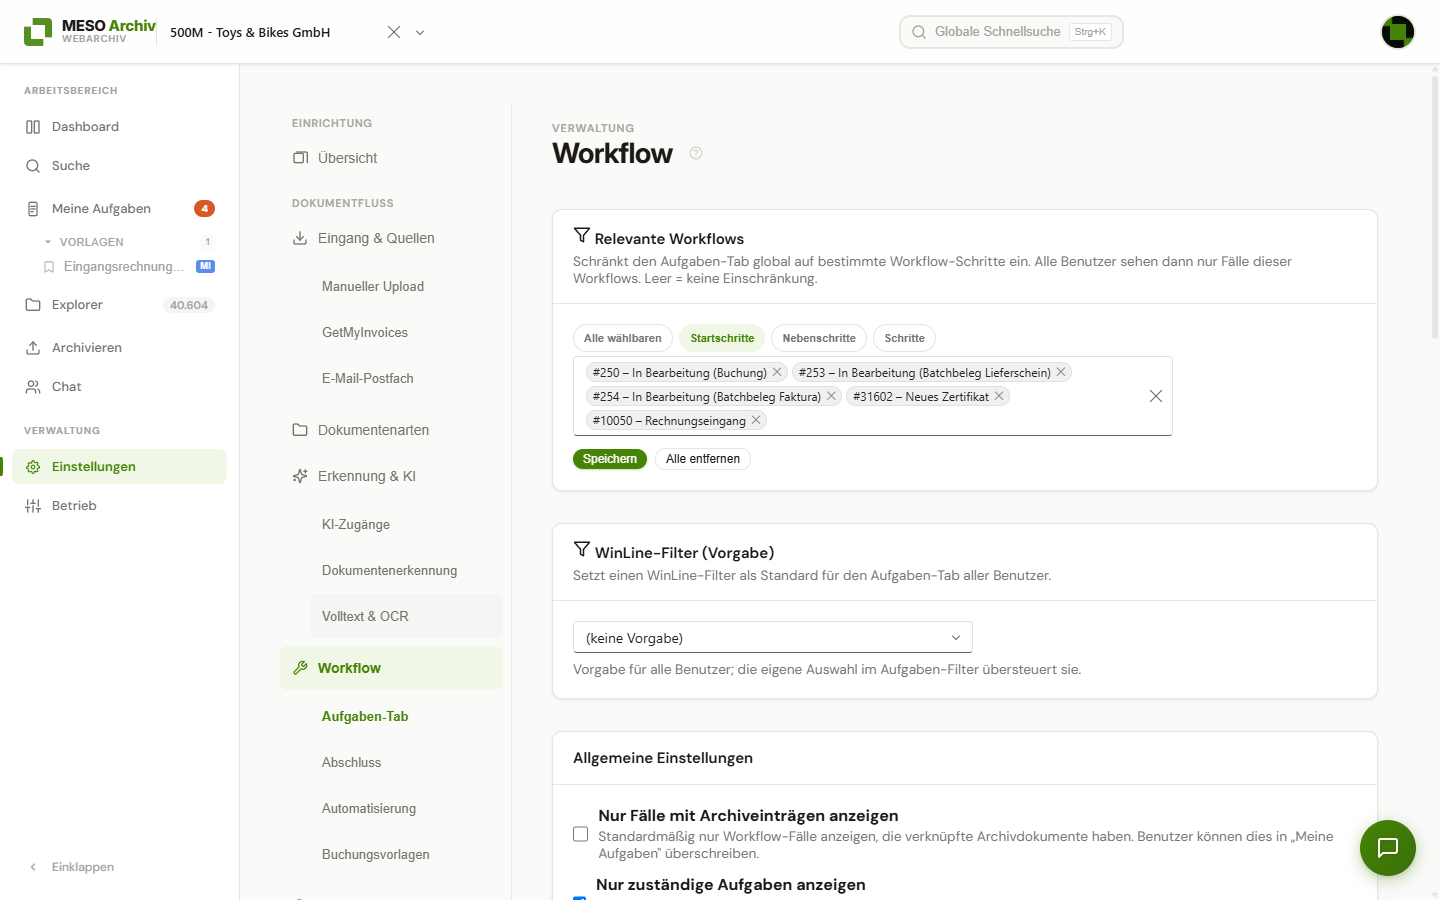Open the Abschluss settings item
This screenshot has height=900, width=1440.
[406, 762]
